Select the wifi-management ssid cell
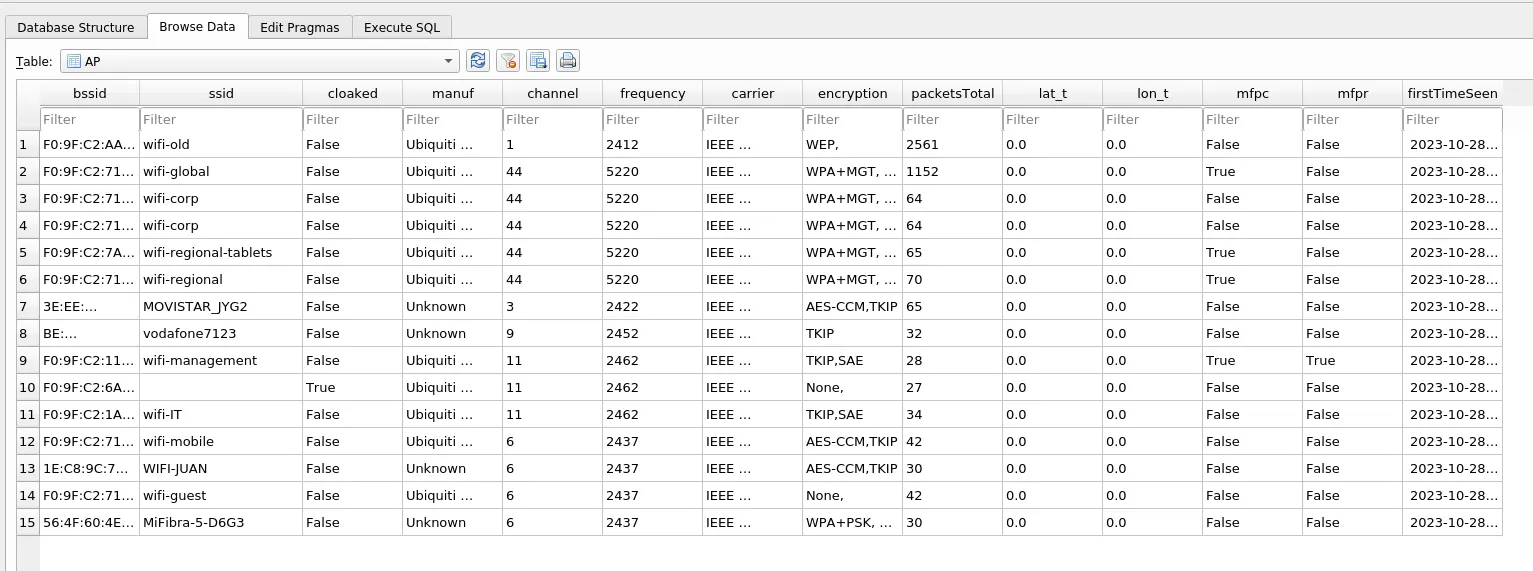The height and width of the screenshot is (571, 1533). click(221, 360)
